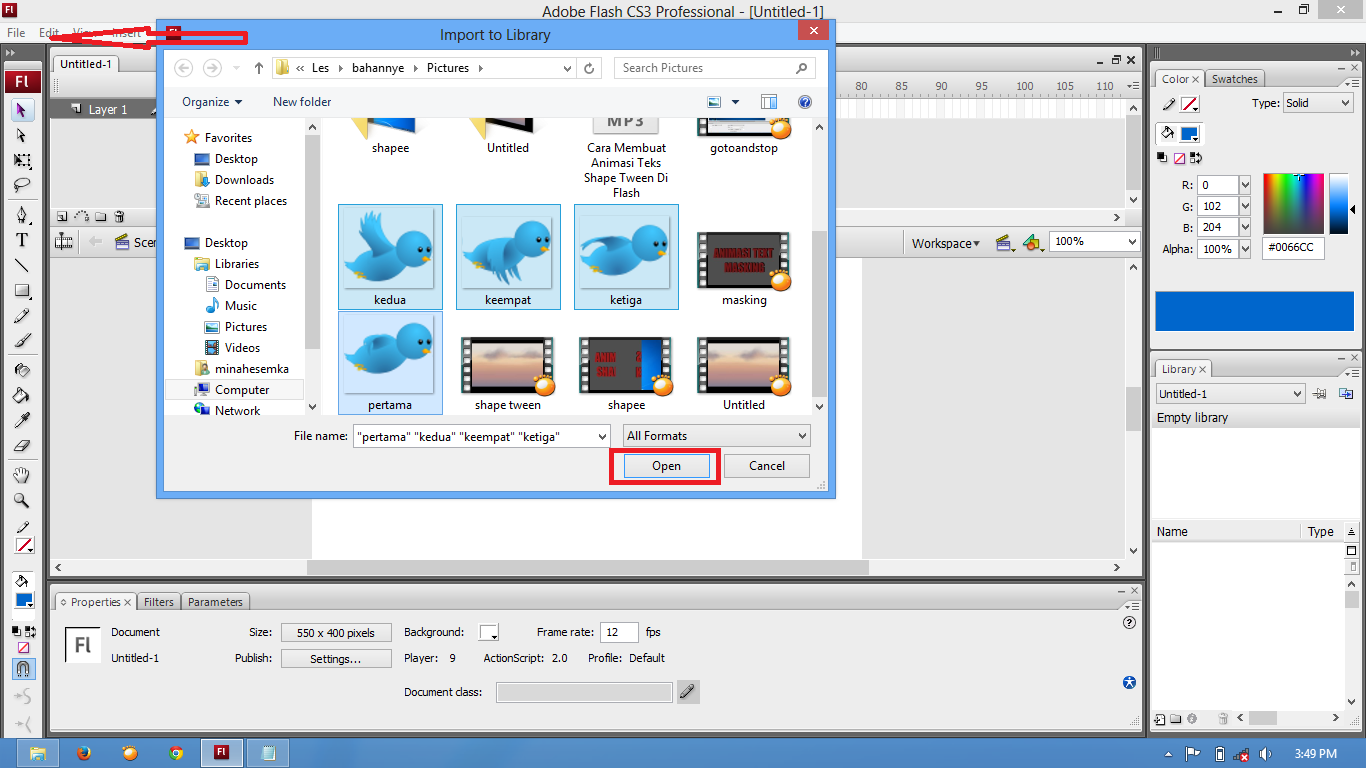
Task: Open Firefox from the taskbar
Action: click(x=84, y=753)
